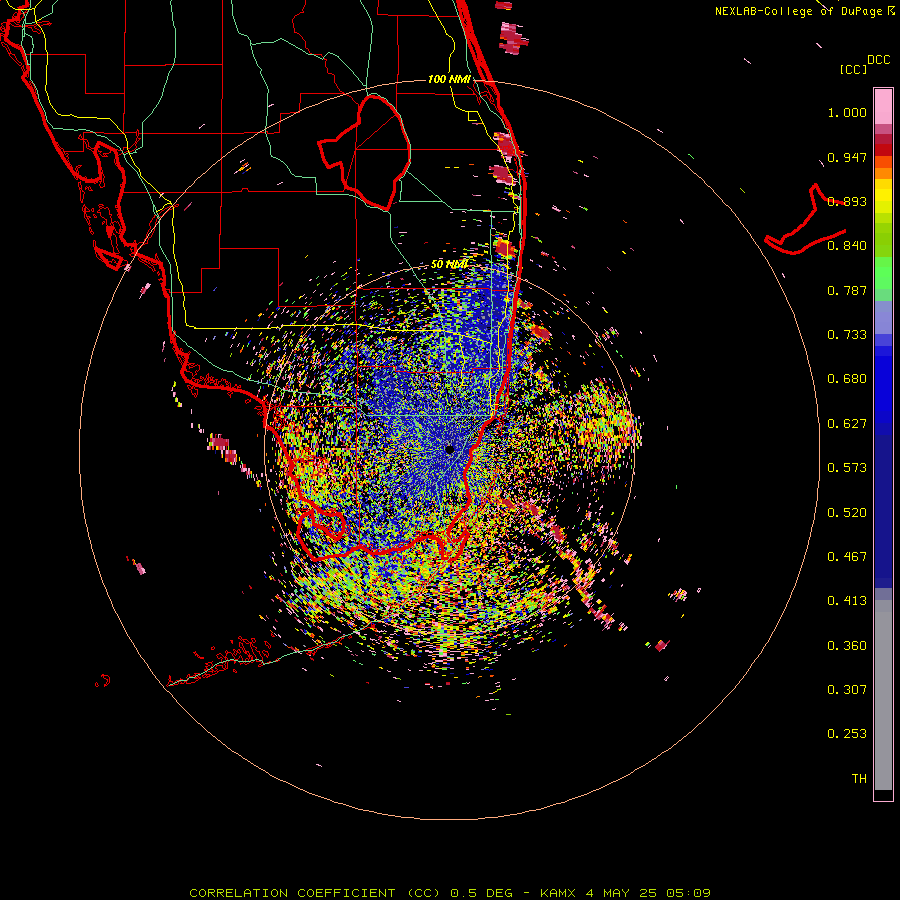
Task: Click the 0.253 scale label
Action: (847, 734)
